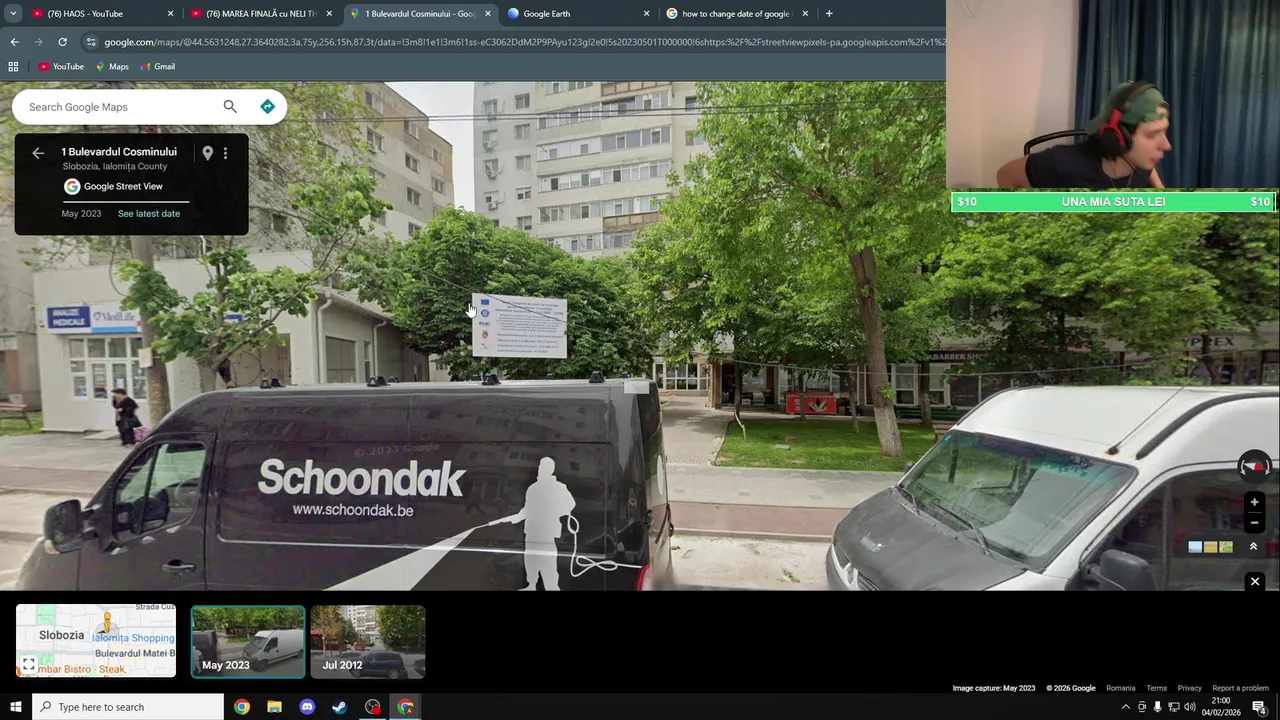Open a new browser tab
This screenshot has width=1280, height=720.
[829, 14]
